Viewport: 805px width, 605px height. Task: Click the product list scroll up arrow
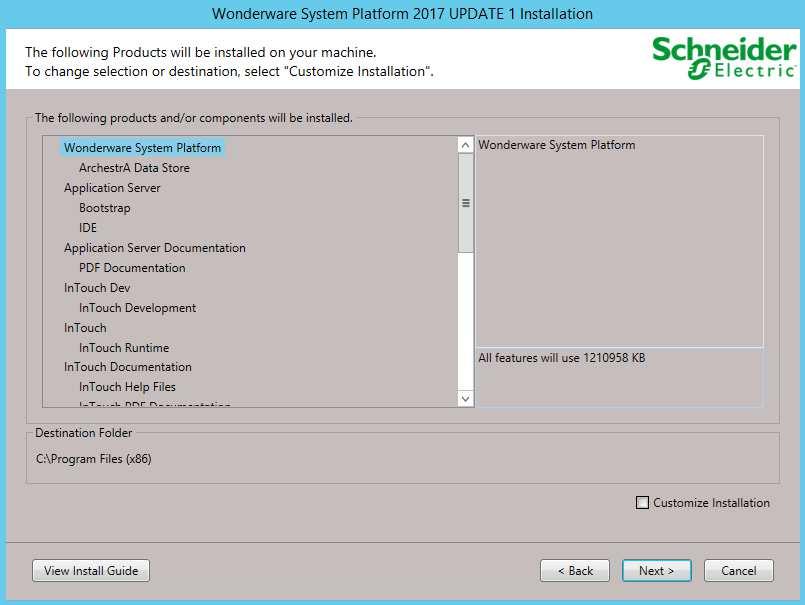[465, 145]
